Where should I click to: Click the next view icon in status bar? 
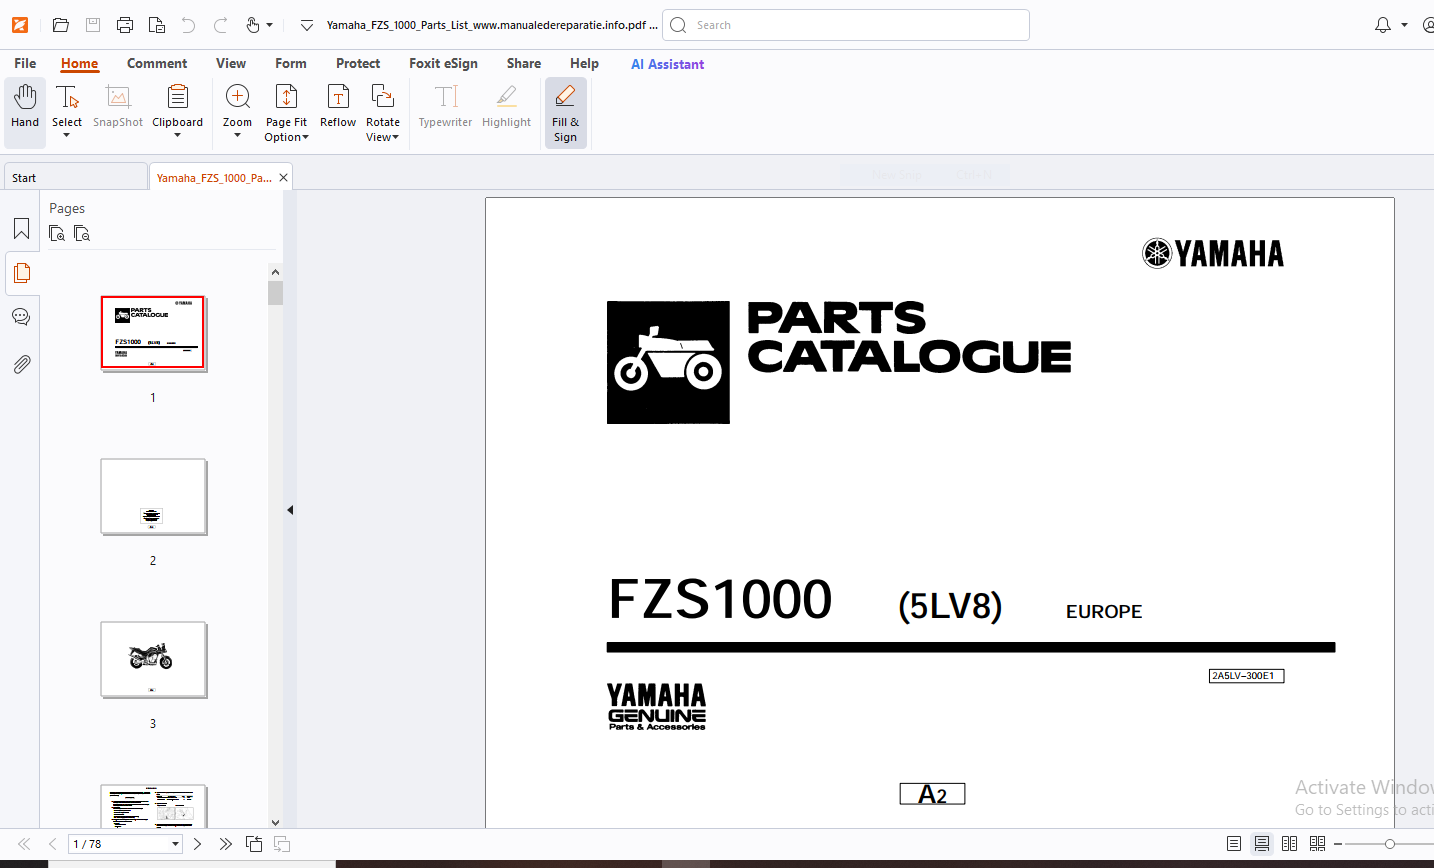282,844
